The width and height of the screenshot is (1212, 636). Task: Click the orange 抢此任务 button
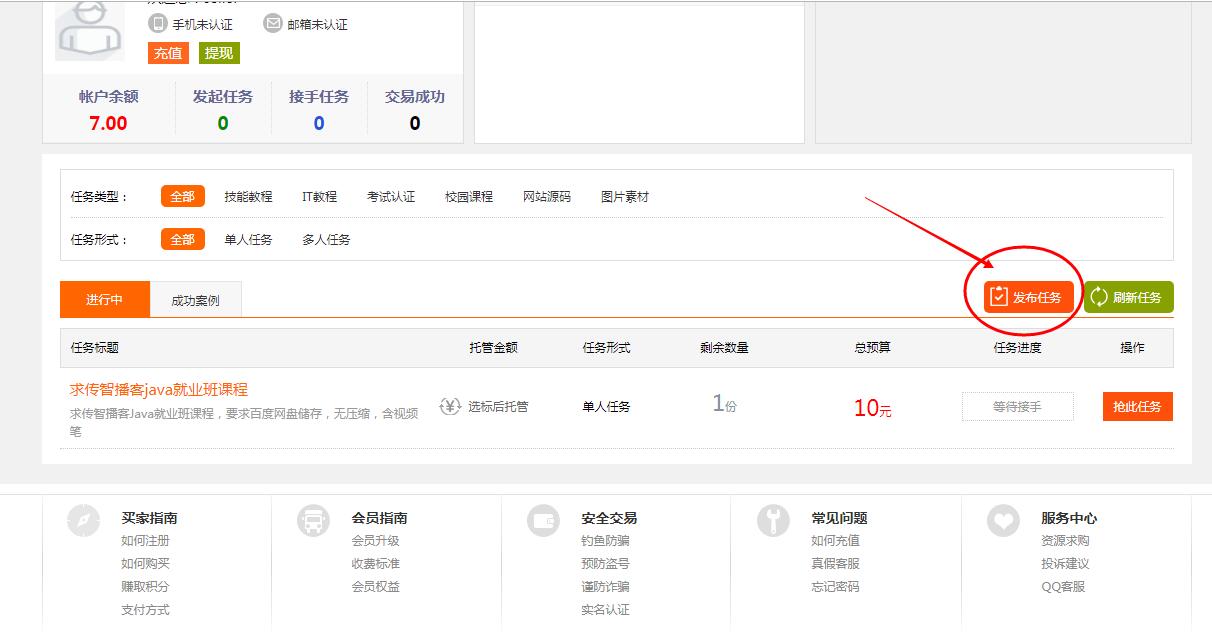coord(1137,407)
